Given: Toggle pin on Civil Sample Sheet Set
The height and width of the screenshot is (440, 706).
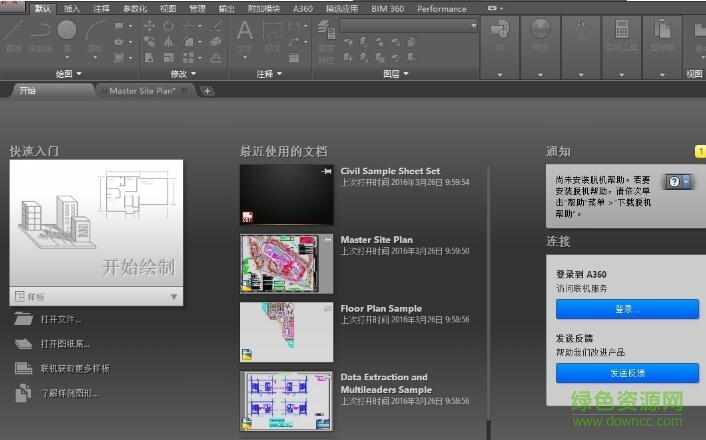Looking at the screenshot, I should [x=327, y=173].
